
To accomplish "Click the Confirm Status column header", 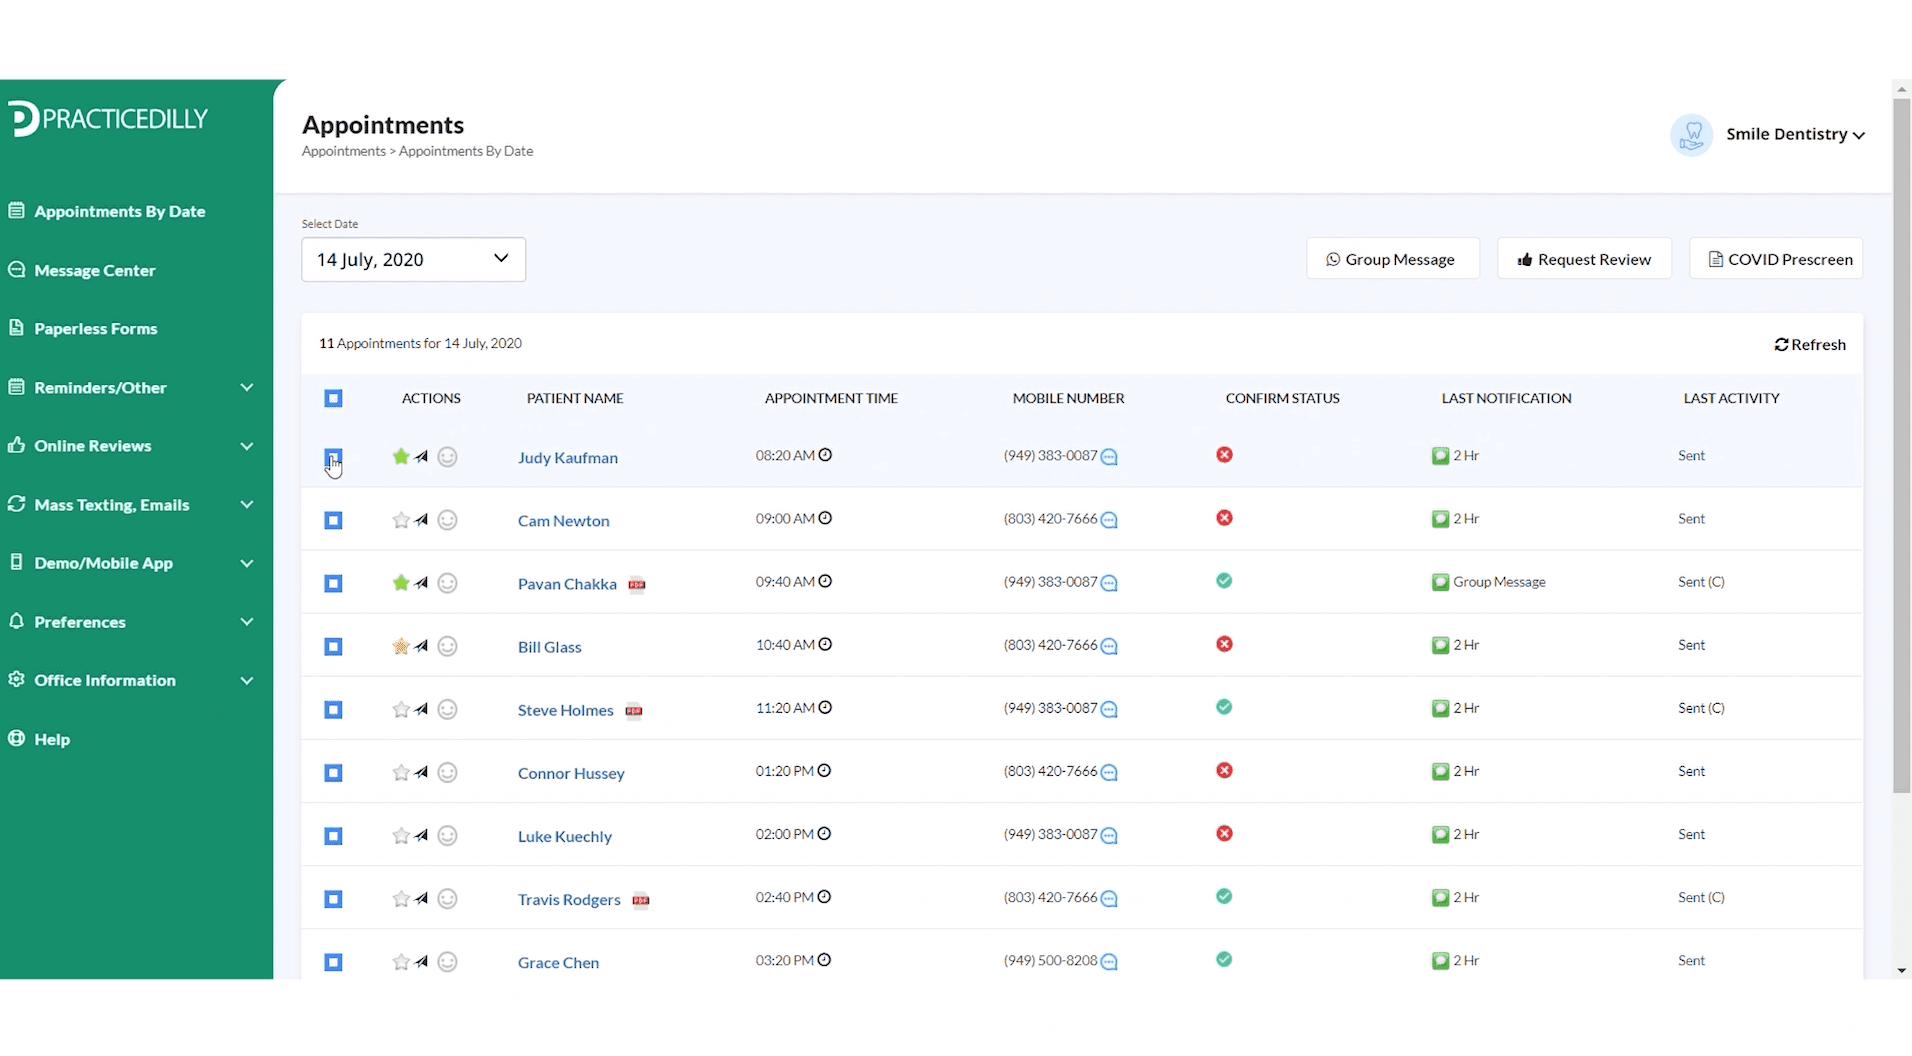I will [1283, 398].
